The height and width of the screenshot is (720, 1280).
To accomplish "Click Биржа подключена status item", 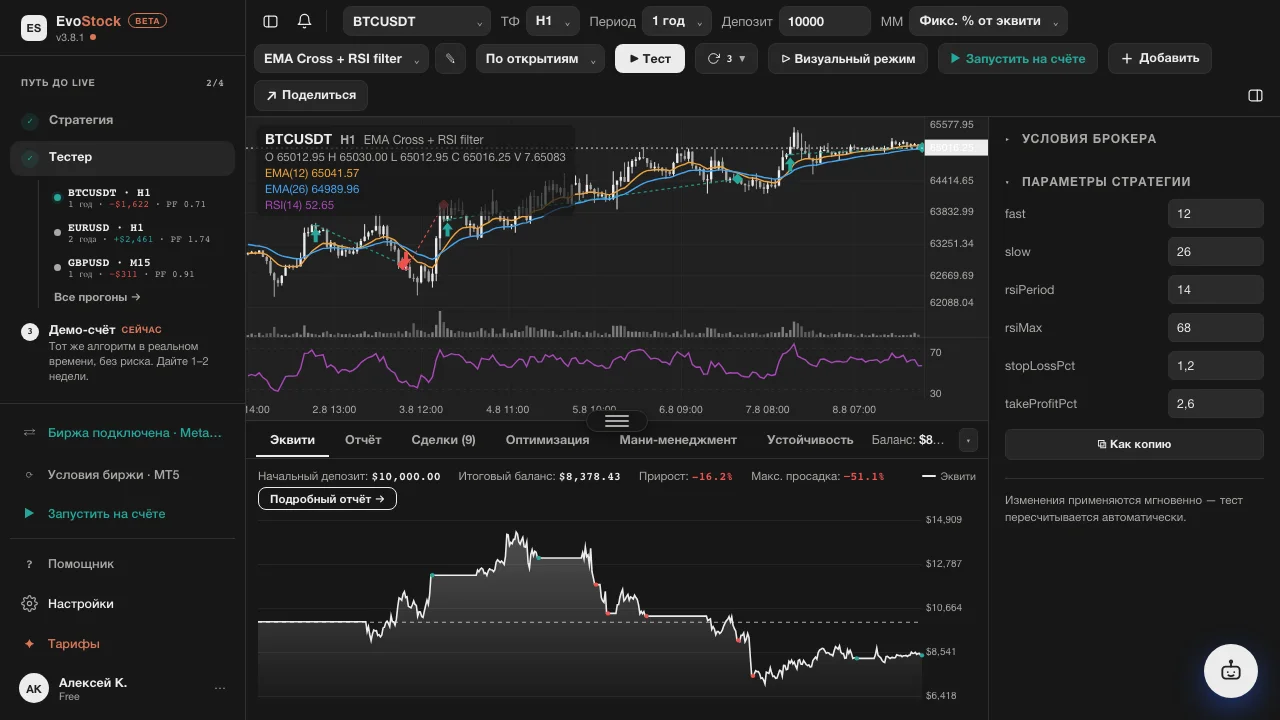I will [x=122, y=433].
